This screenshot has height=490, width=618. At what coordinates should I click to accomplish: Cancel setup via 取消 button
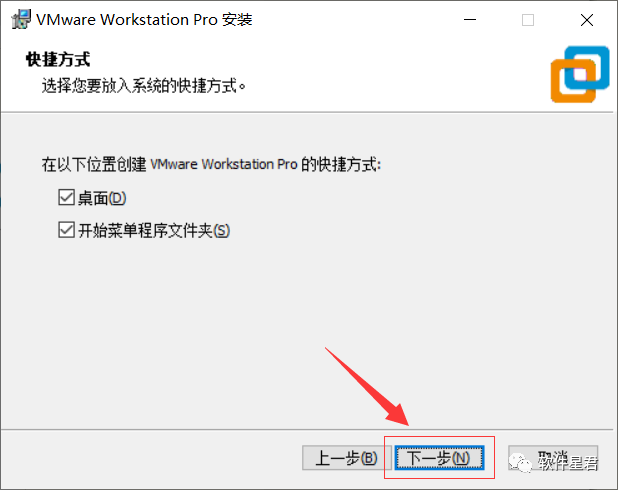click(553, 458)
